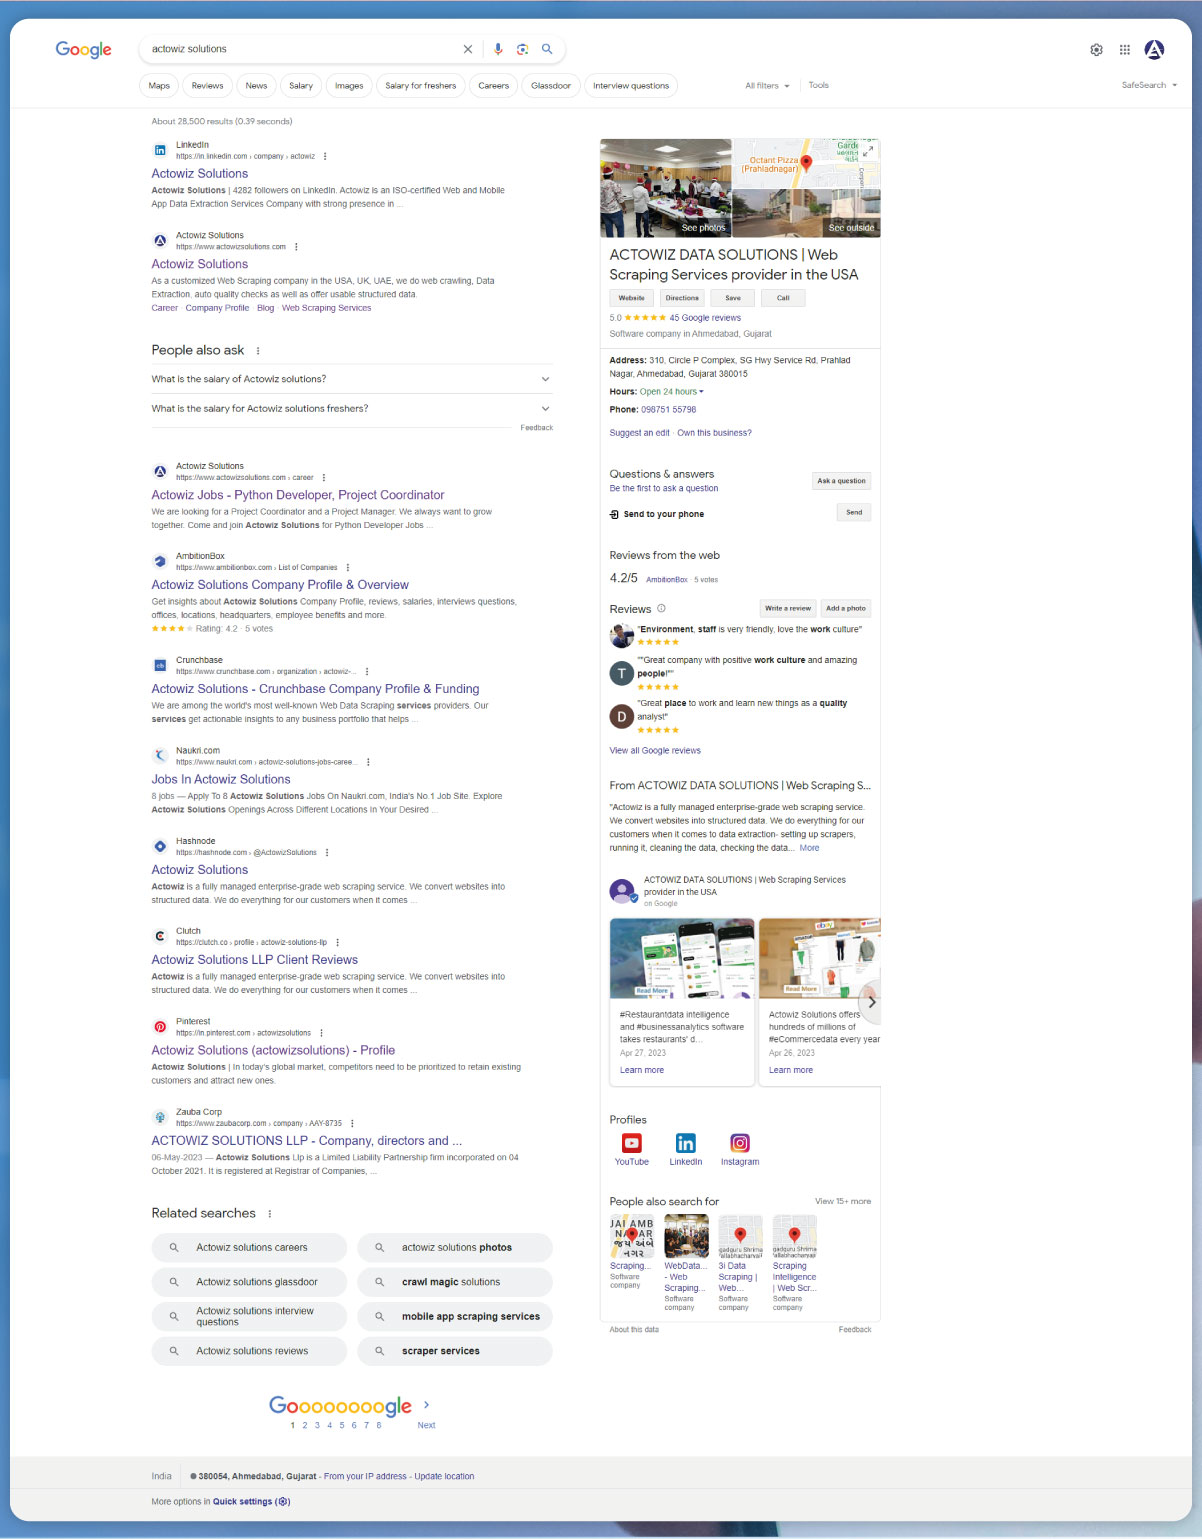Open the phone number 098751 55798
This screenshot has width=1202, height=1539.
tap(669, 410)
